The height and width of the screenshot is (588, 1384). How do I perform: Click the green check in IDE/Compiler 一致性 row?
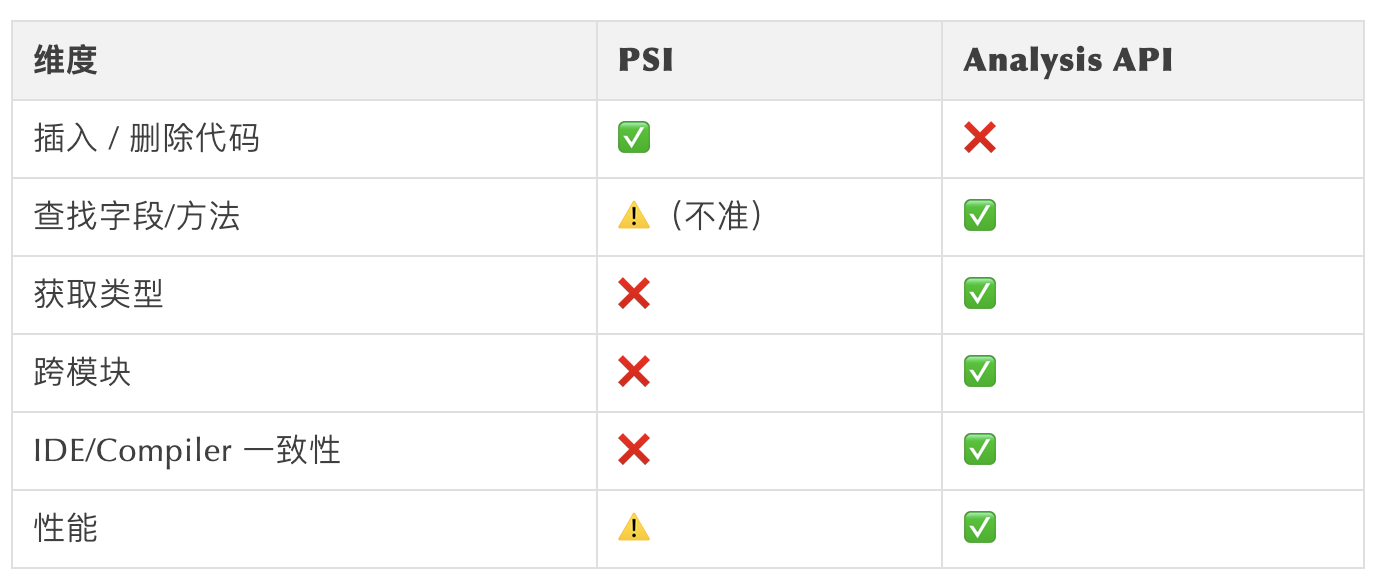point(979,450)
